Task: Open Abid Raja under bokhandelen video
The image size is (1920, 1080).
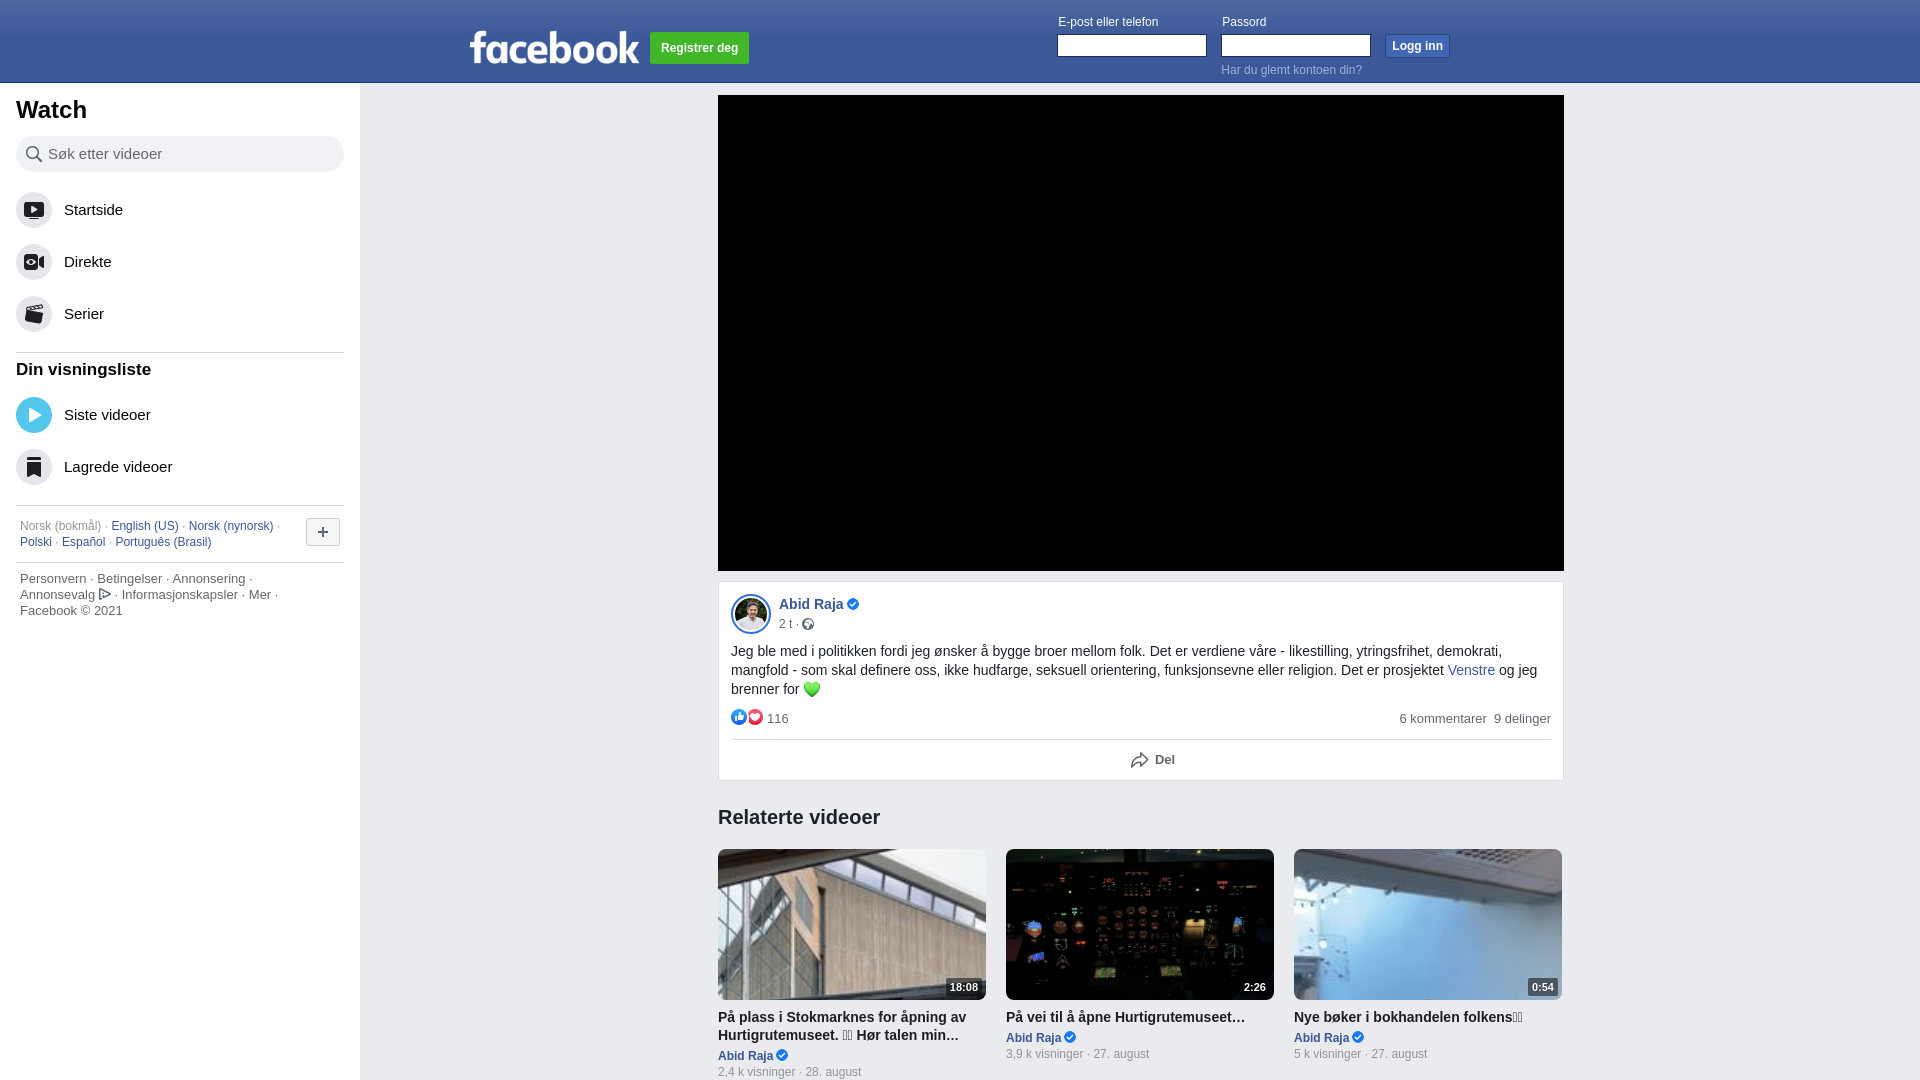Action: point(1321,1038)
